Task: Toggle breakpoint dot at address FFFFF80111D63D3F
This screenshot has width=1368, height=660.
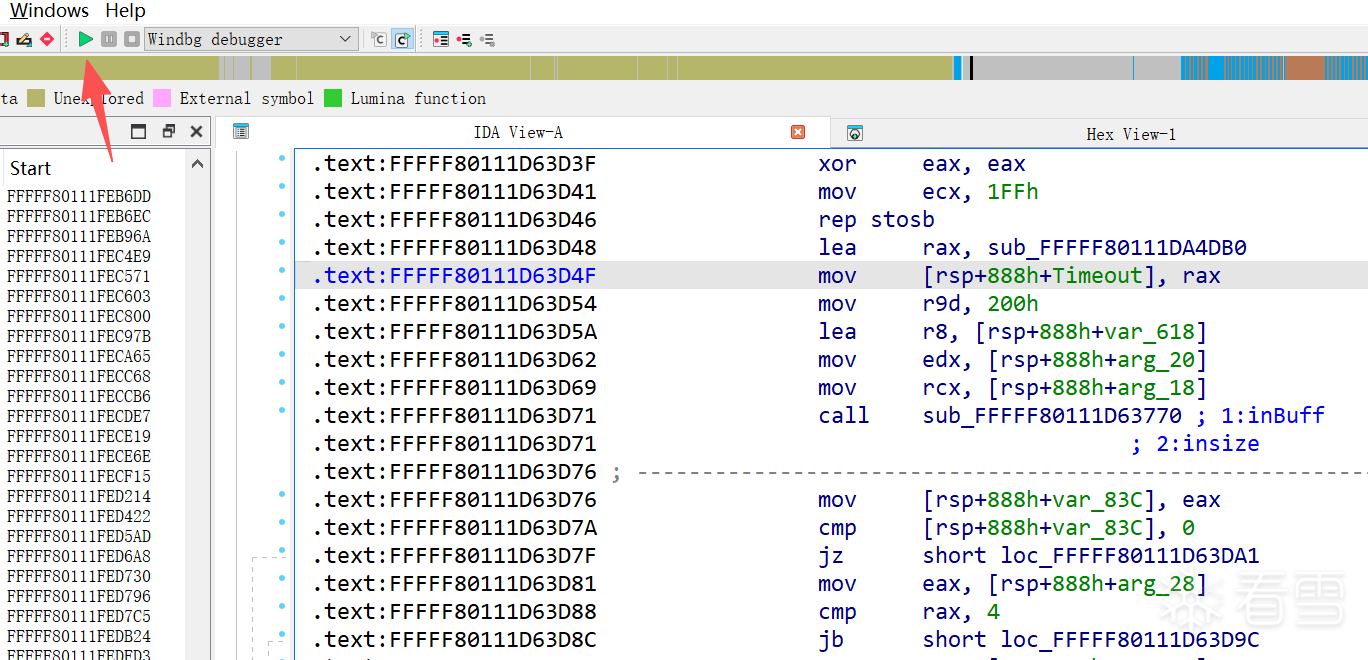Action: point(282,159)
